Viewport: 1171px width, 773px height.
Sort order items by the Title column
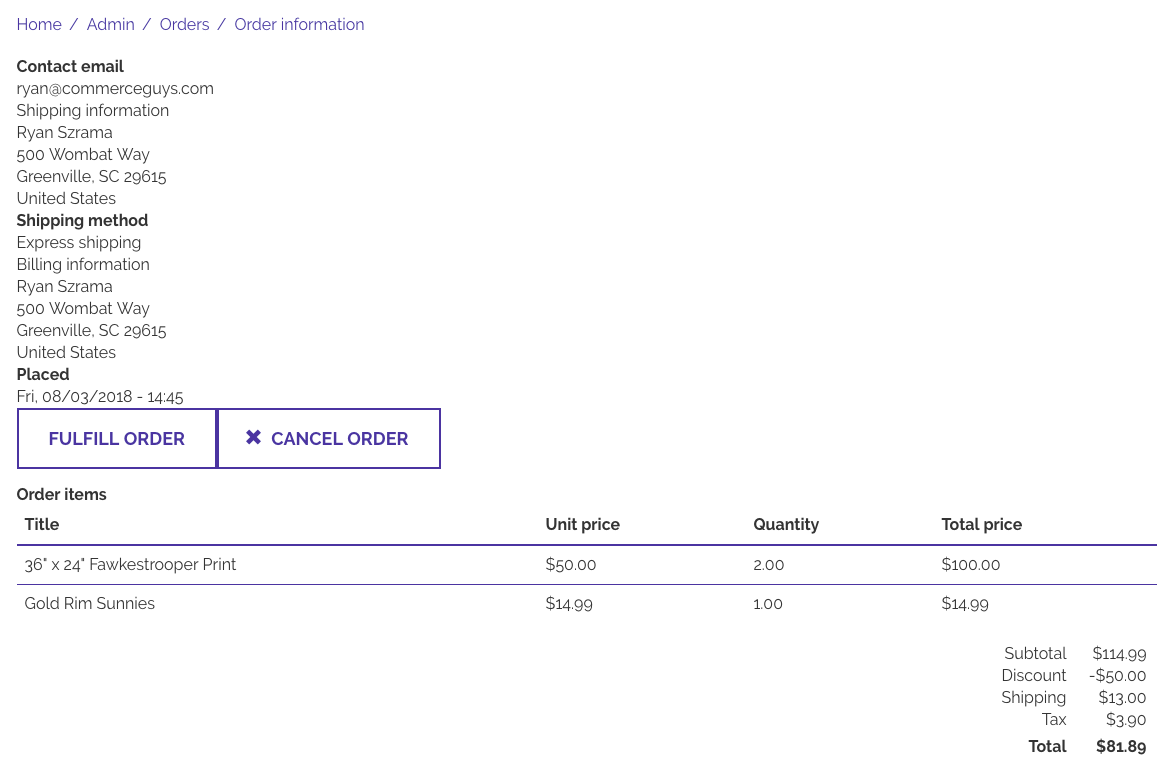pyautogui.click(x=41, y=524)
